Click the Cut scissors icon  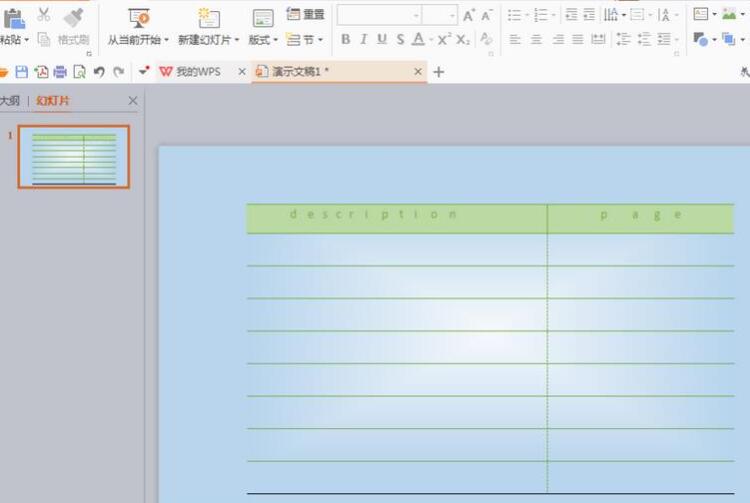point(44,14)
